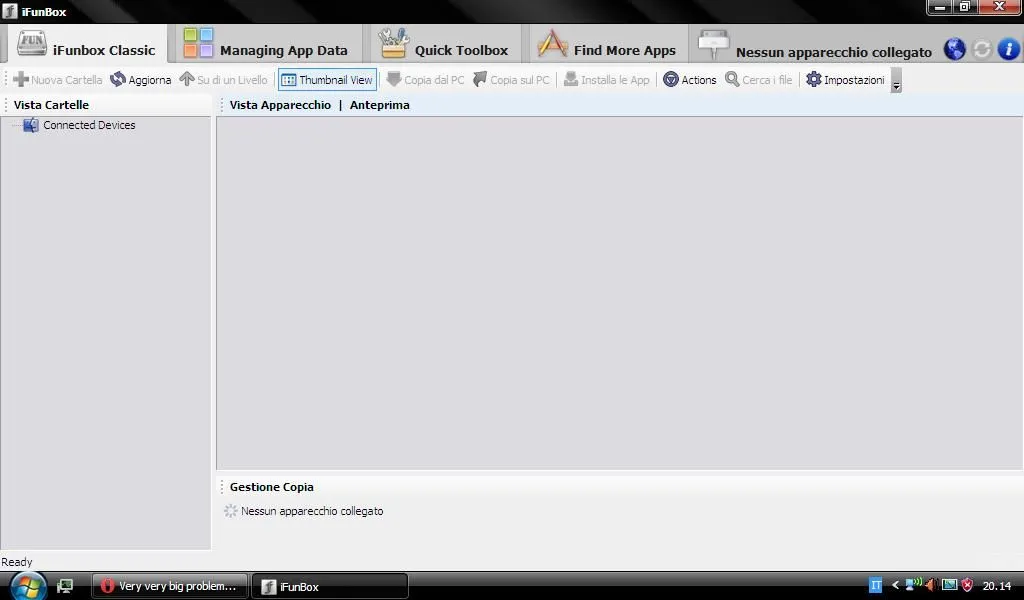Screen dimensions: 1024x600
Task: Click the volume tray icon
Action: click(930, 586)
